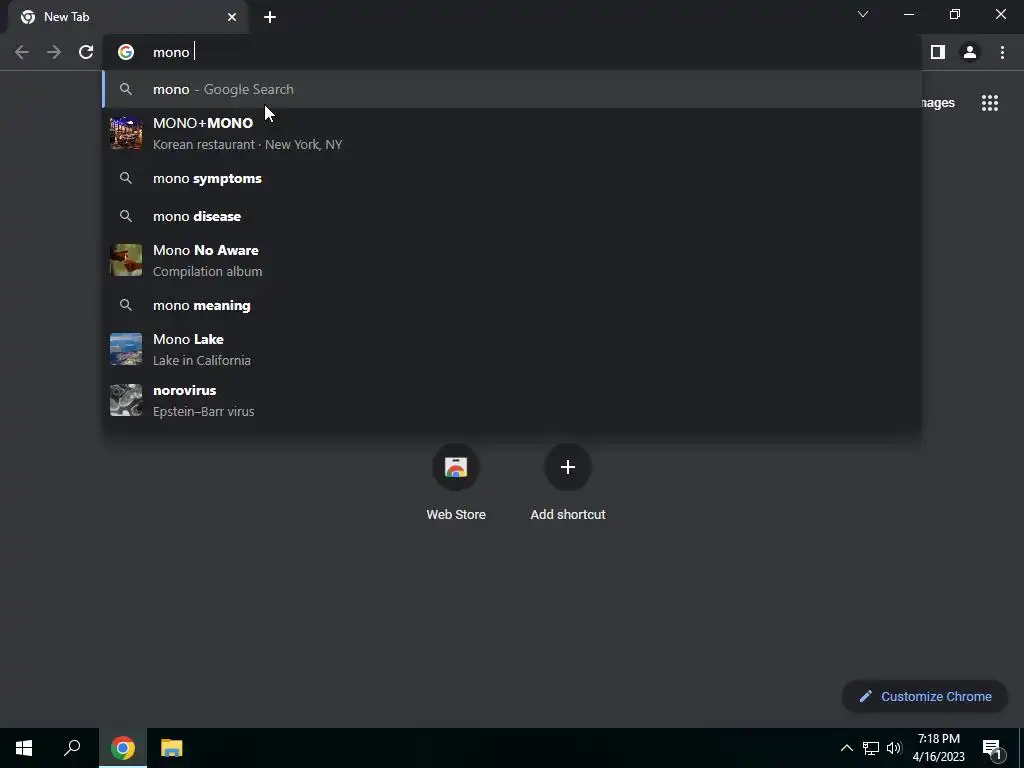This screenshot has width=1024, height=768.
Task: Click the browser Forward arrow
Action: [54, 52]
